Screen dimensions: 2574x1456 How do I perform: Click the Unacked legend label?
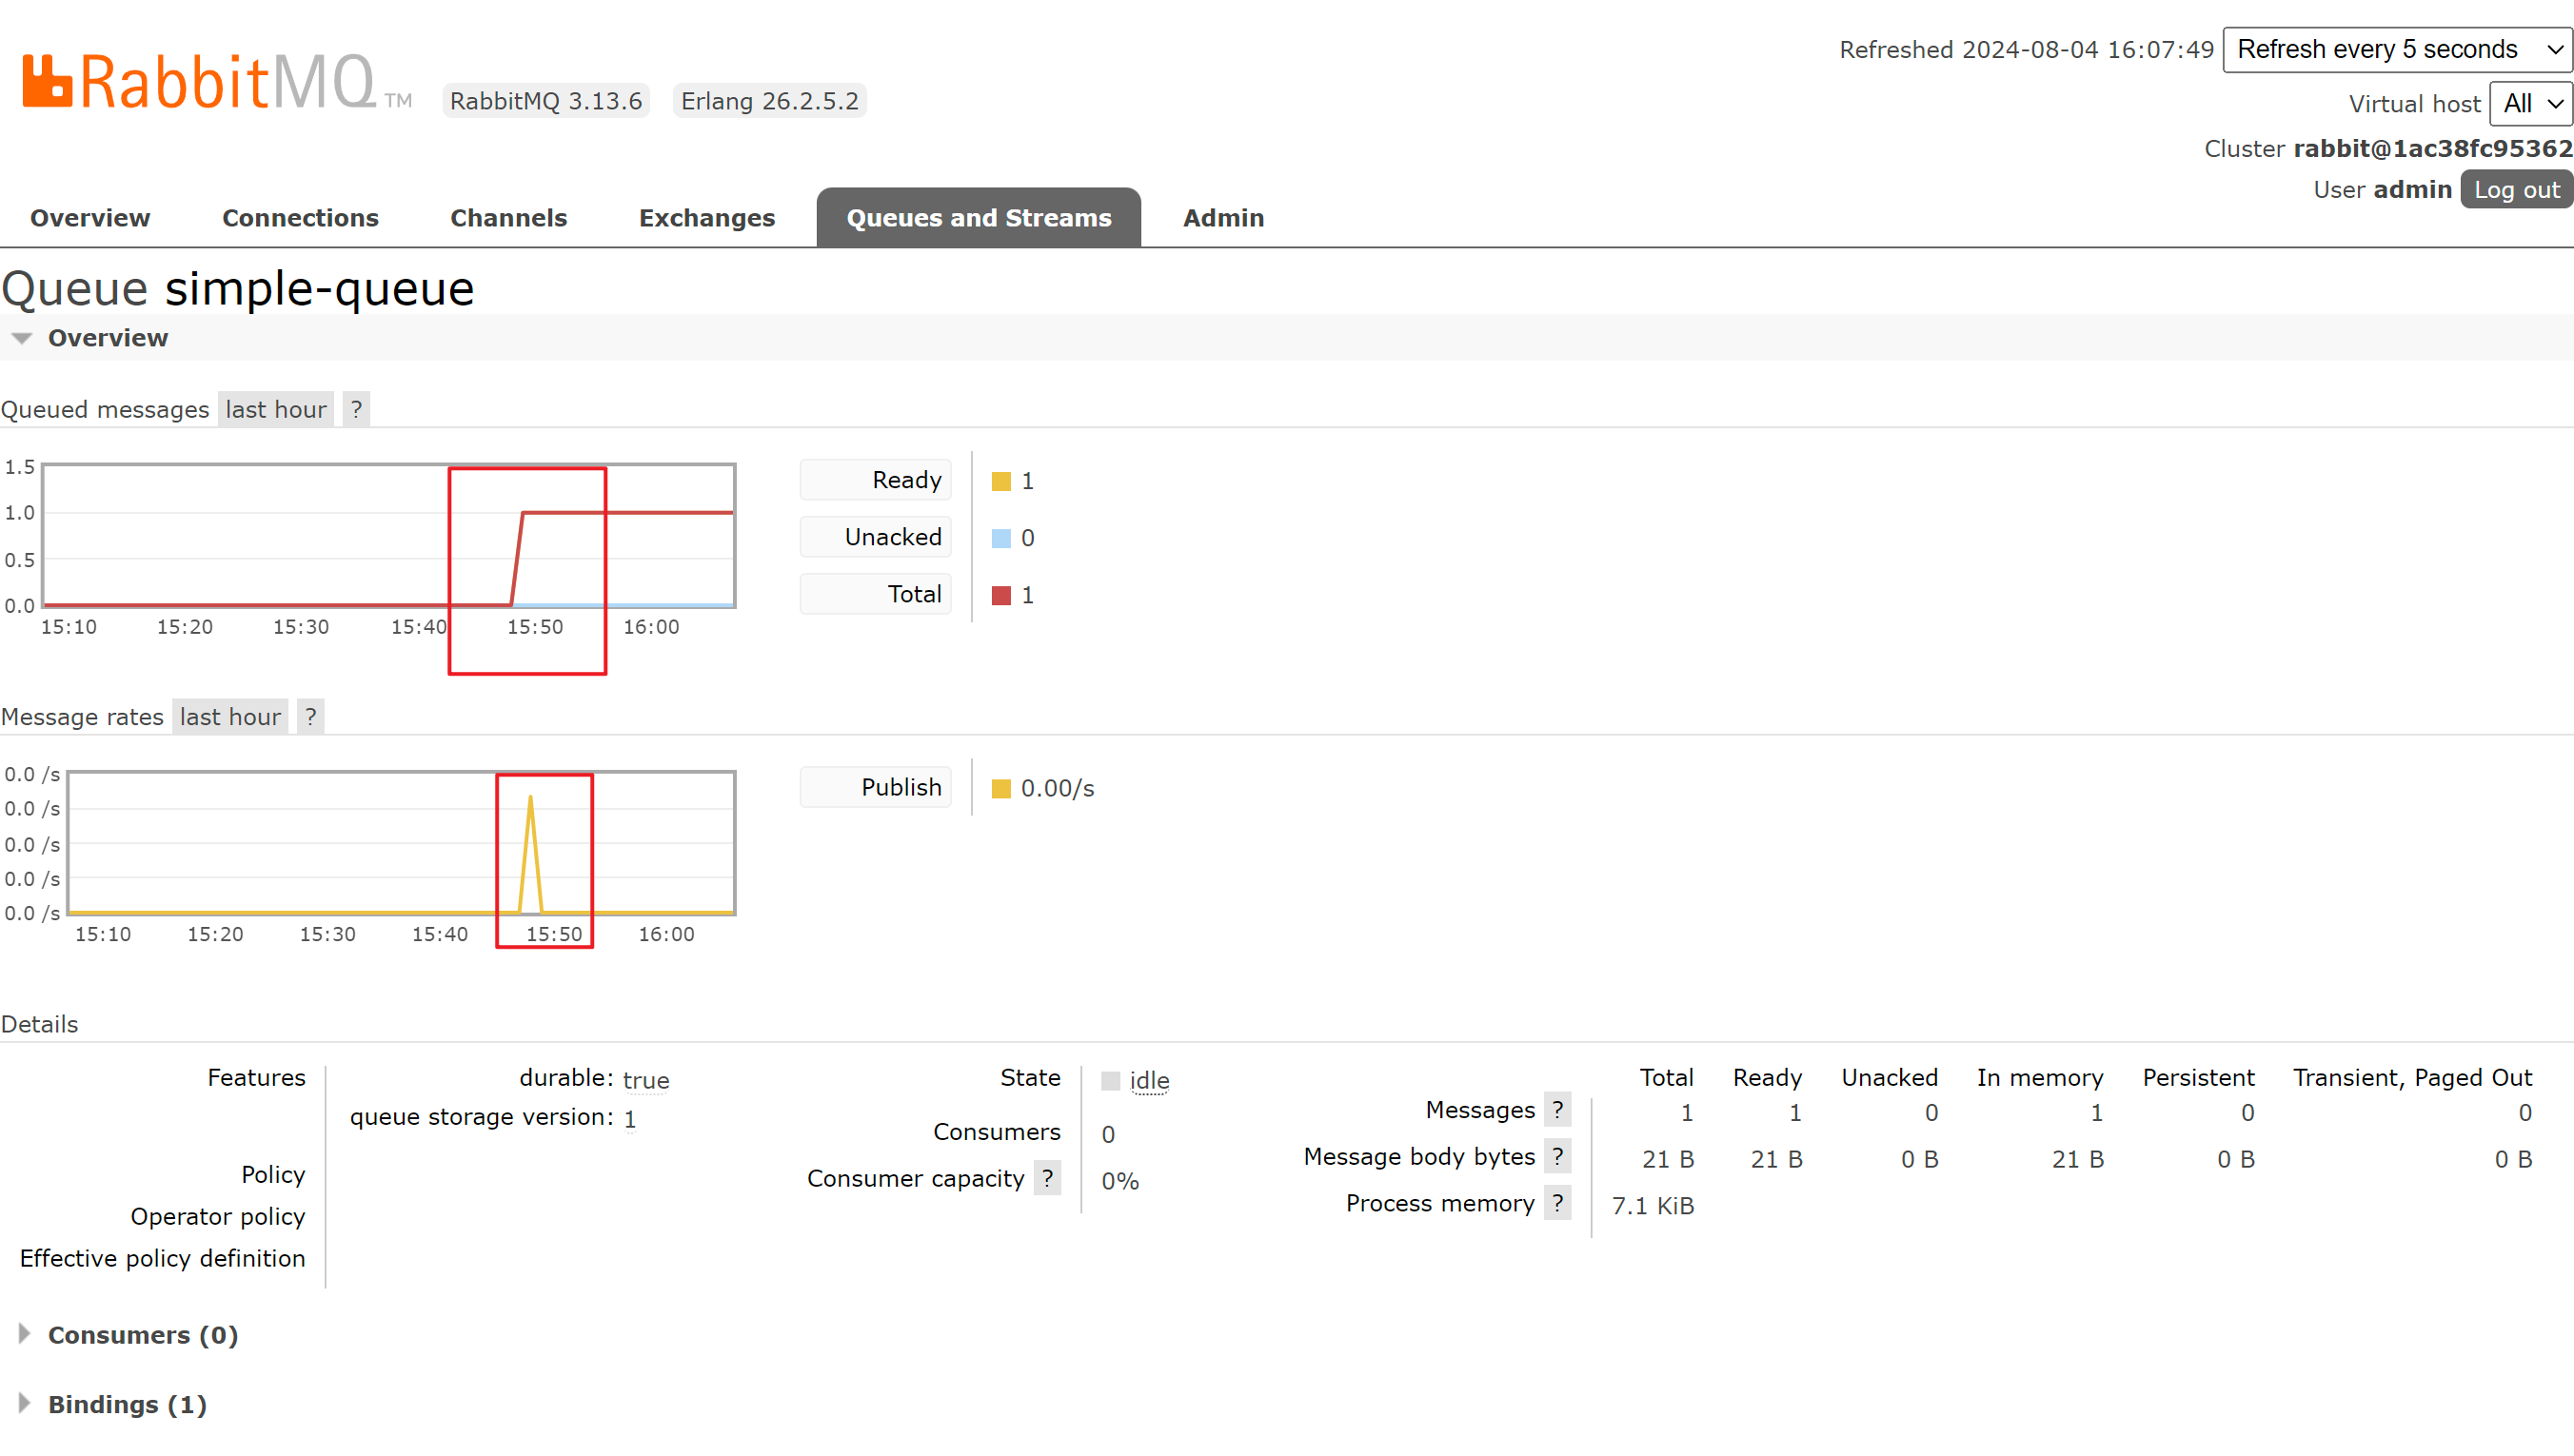click(x=875, y=537)
